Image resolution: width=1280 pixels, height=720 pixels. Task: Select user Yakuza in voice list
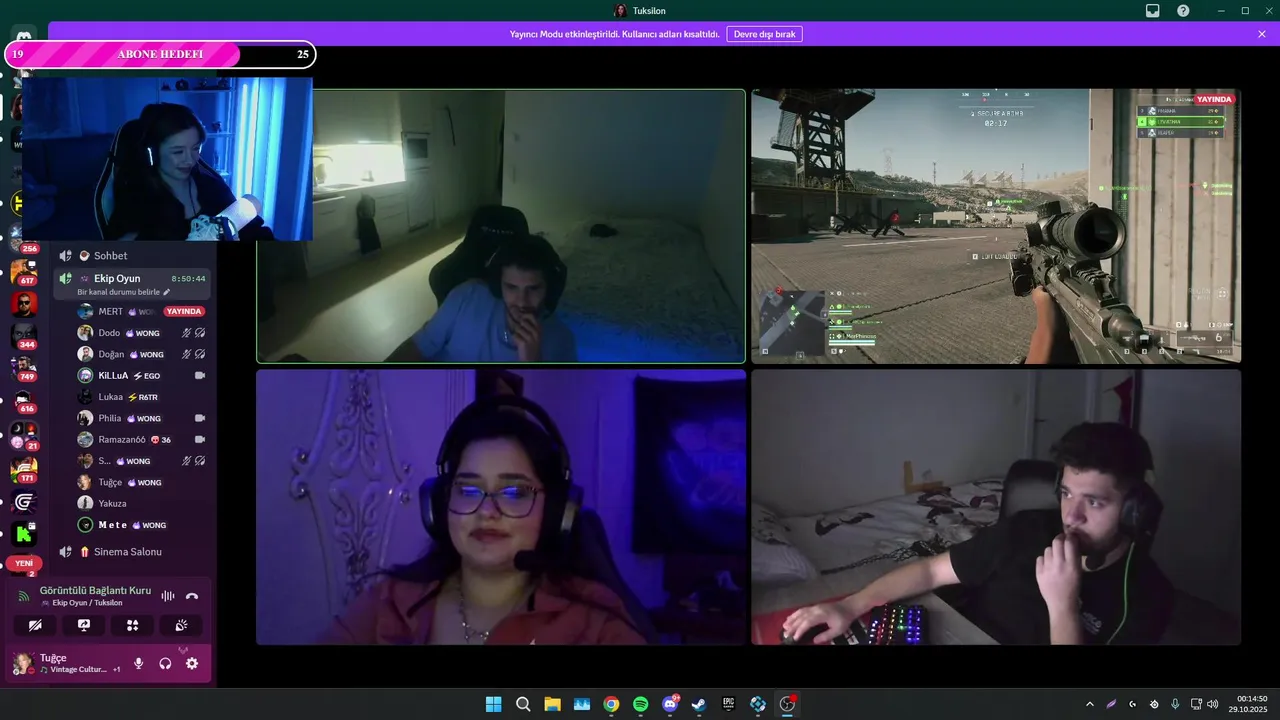click(x=141, y=503)
